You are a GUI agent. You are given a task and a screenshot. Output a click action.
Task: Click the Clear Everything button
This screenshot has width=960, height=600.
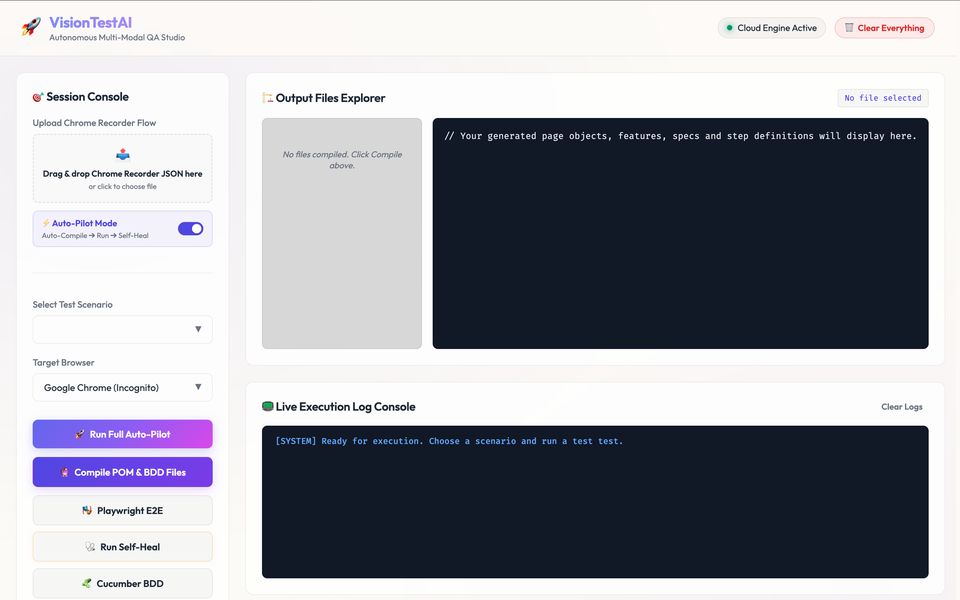tap(884, 28)
